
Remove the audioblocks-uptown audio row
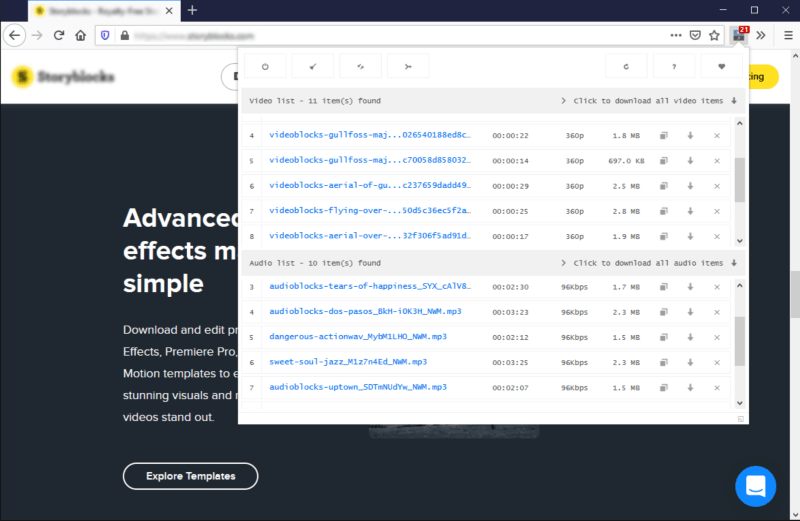[717, 388]
